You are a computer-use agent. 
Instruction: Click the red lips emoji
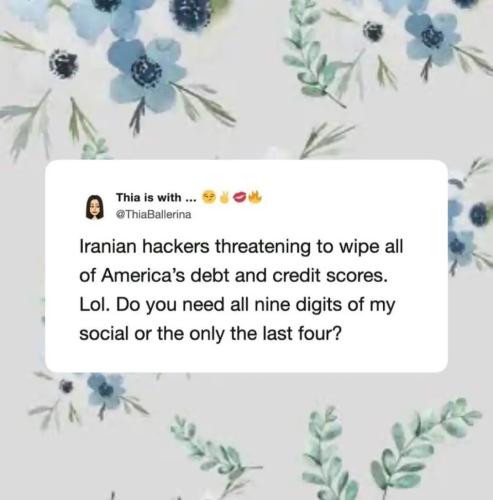[x=240, y=198]
